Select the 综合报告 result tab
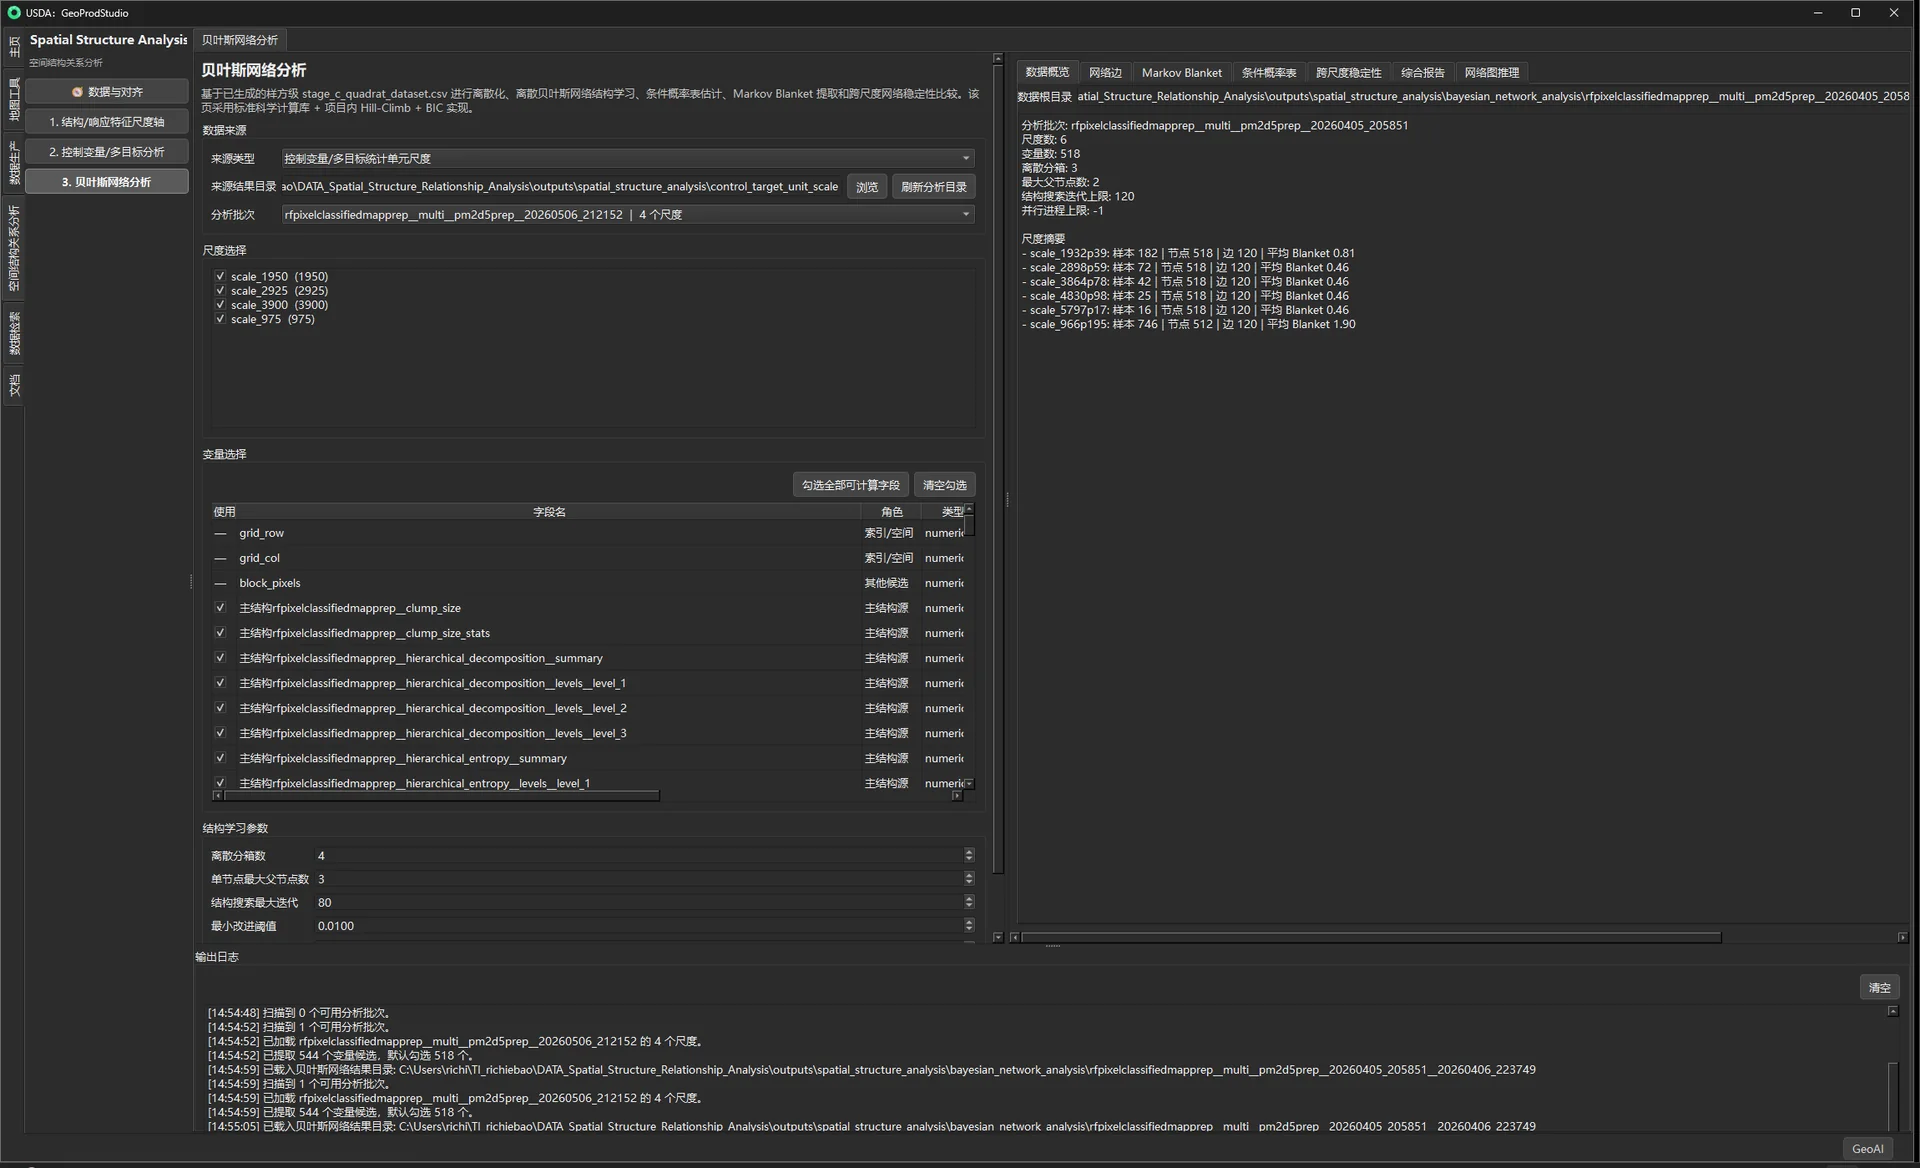 [1422, 72]
